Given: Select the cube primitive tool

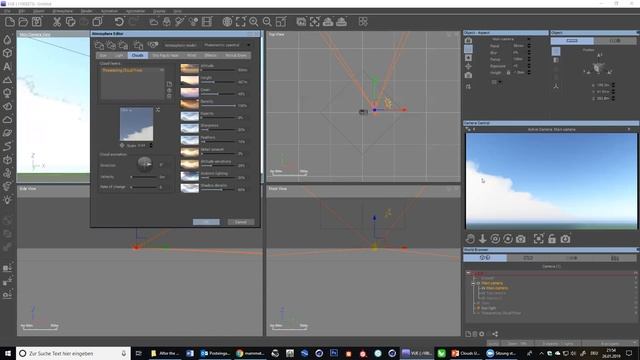Looking at the screenshot, I should (7, 53).
